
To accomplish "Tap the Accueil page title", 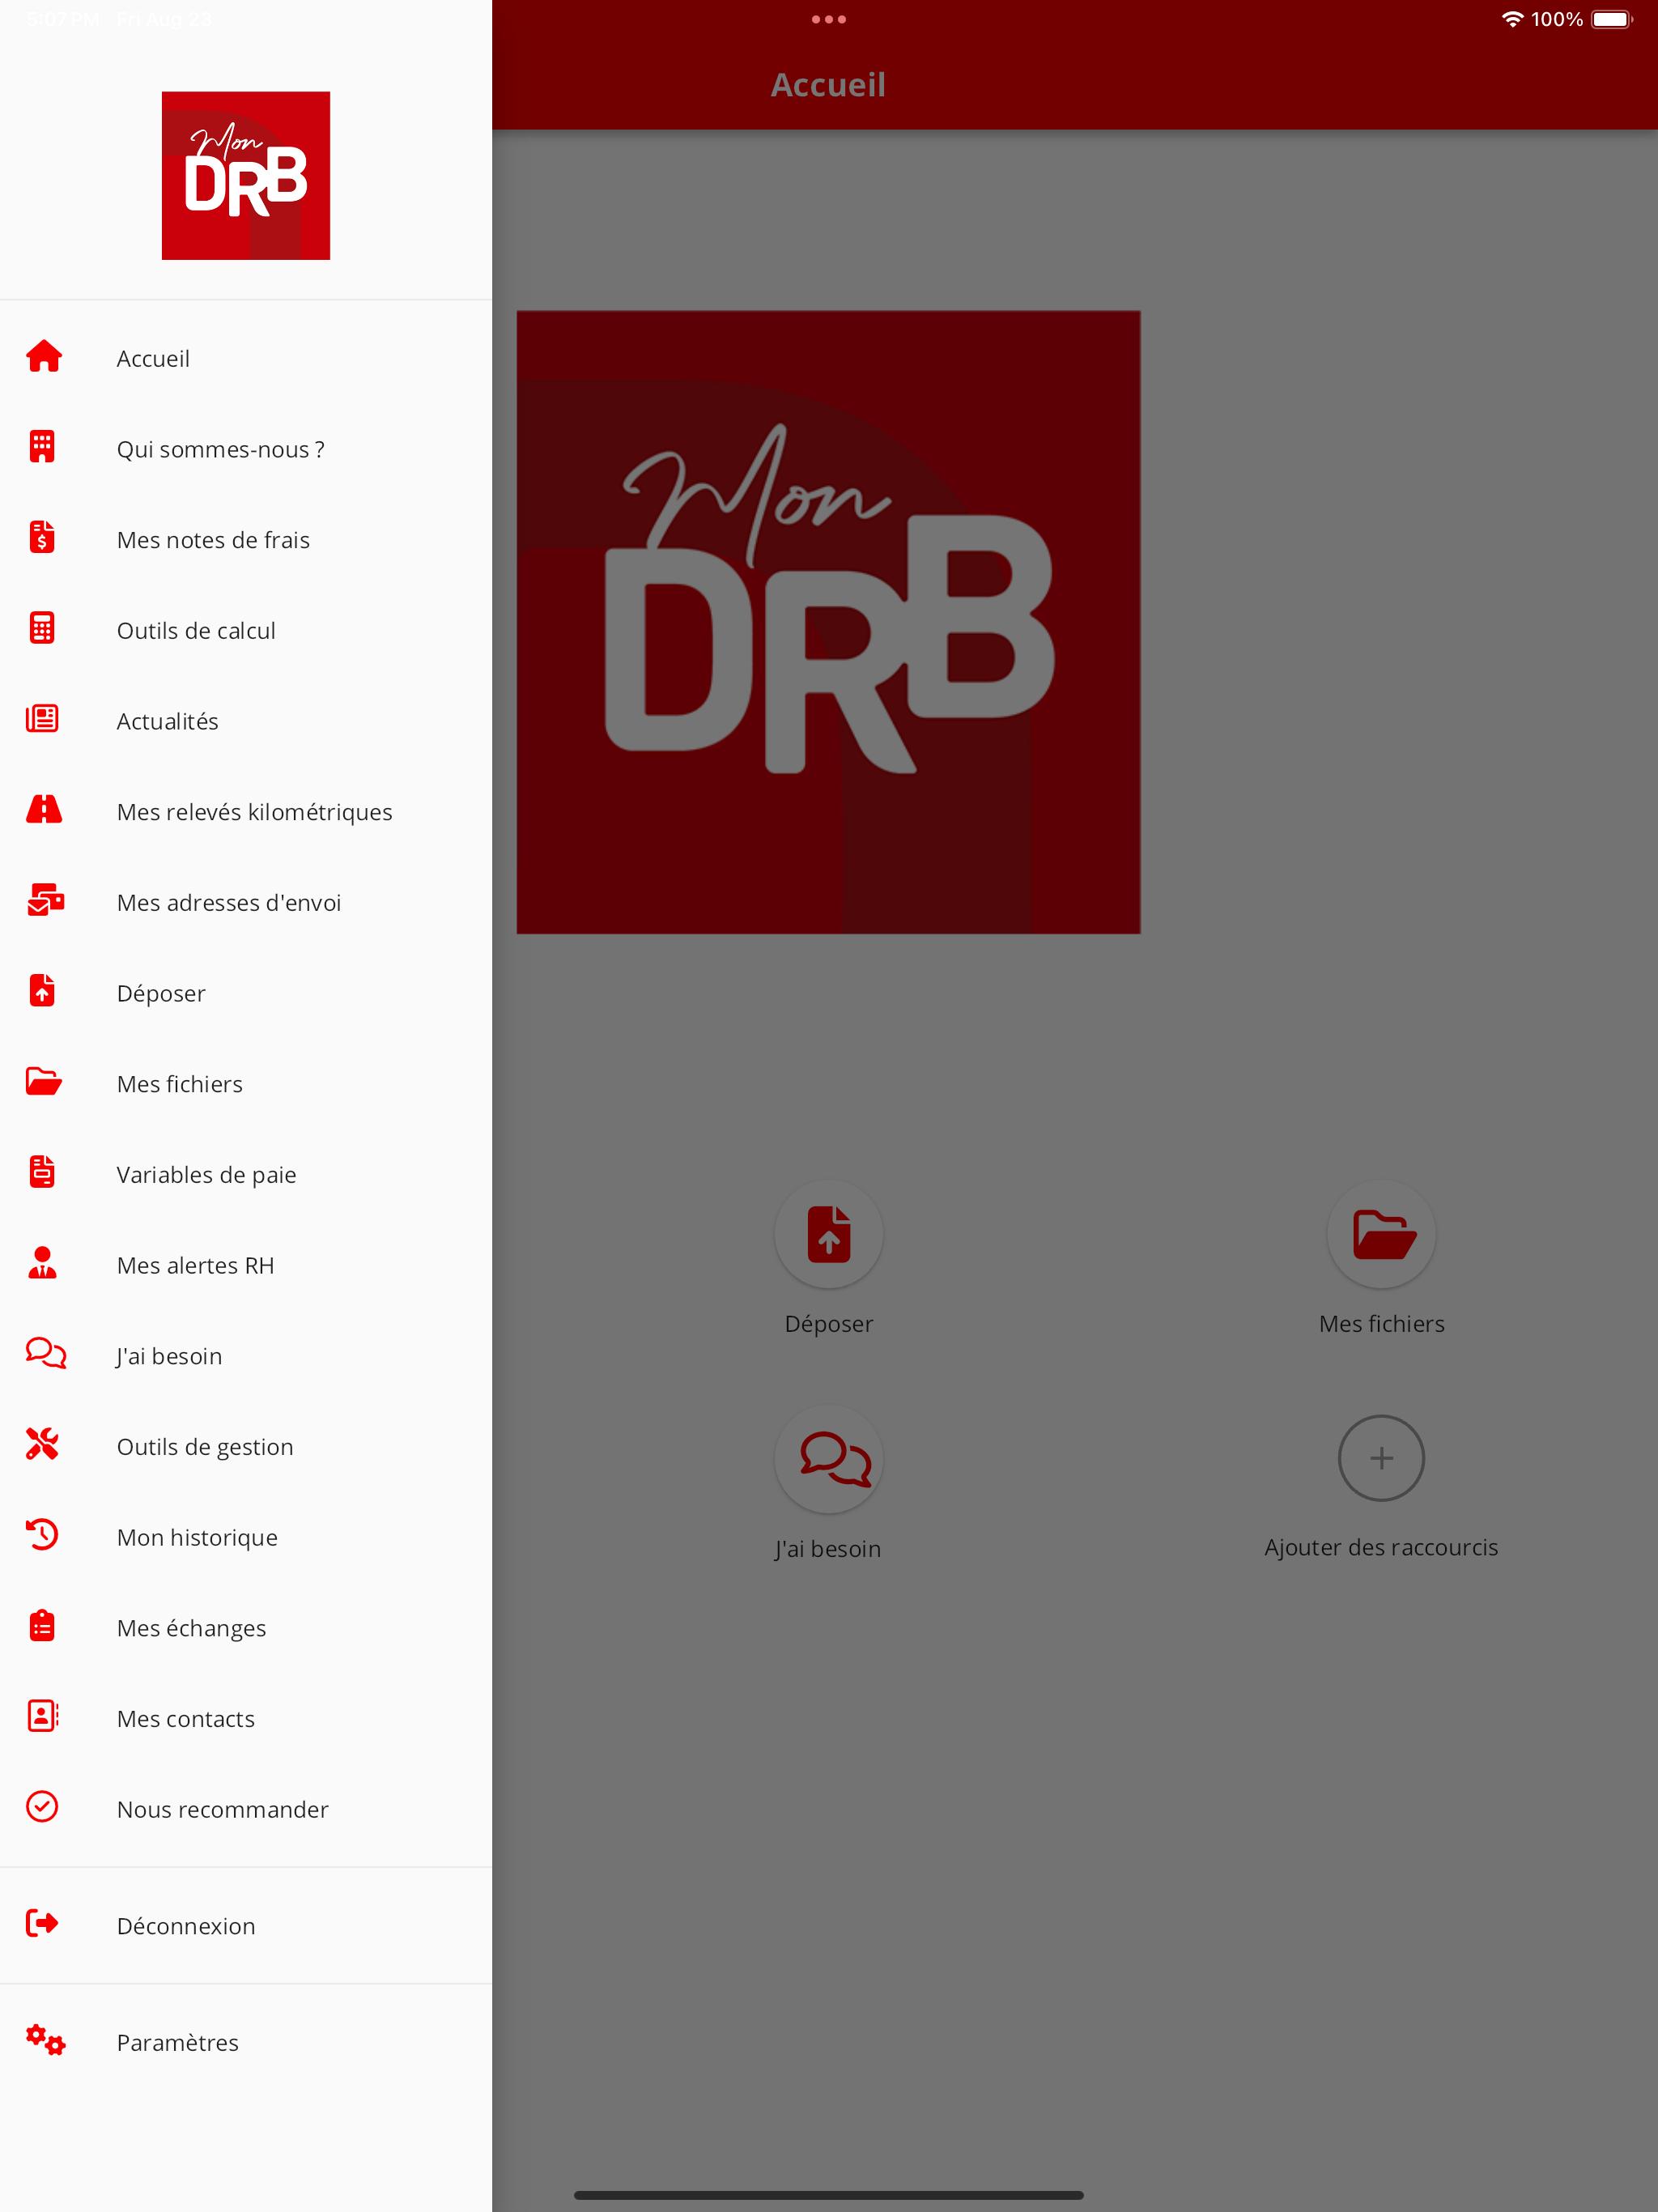I will [828, 85].
